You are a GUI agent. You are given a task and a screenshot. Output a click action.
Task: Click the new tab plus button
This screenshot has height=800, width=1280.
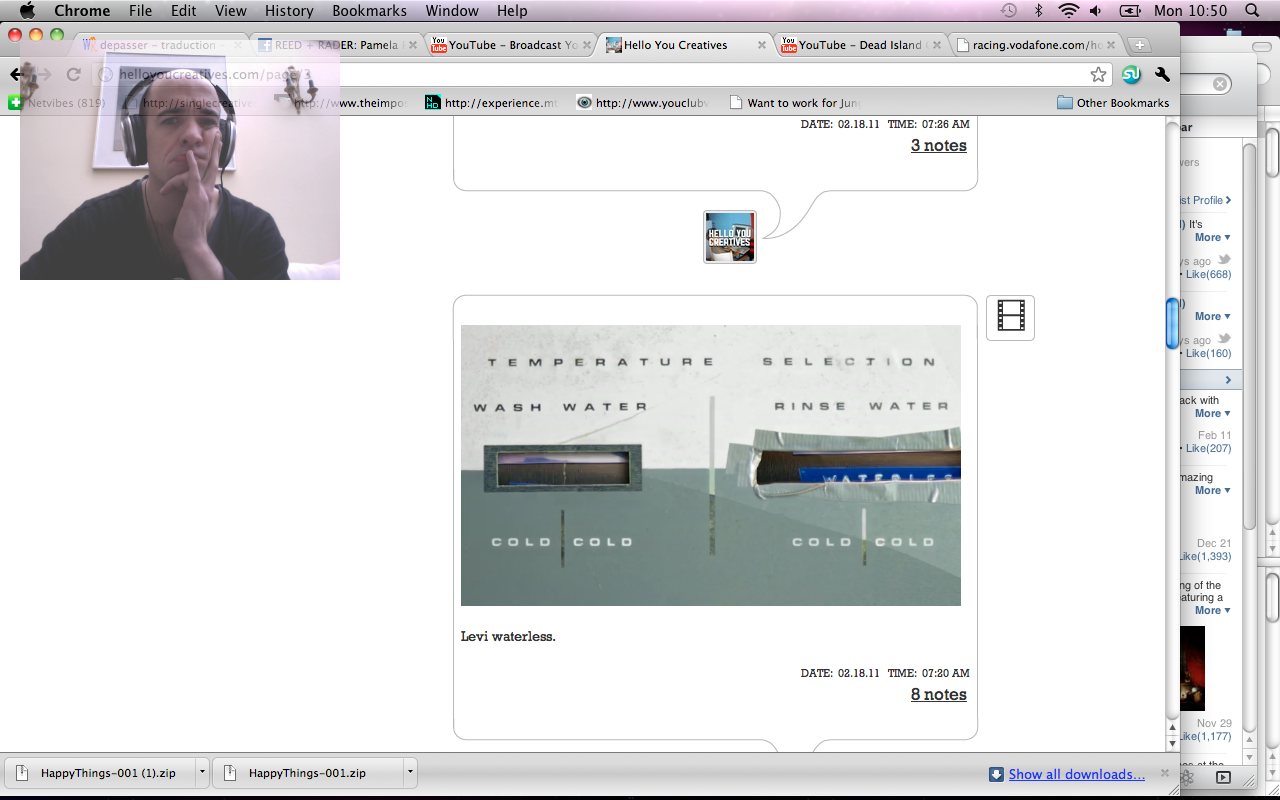(1139, 45)
